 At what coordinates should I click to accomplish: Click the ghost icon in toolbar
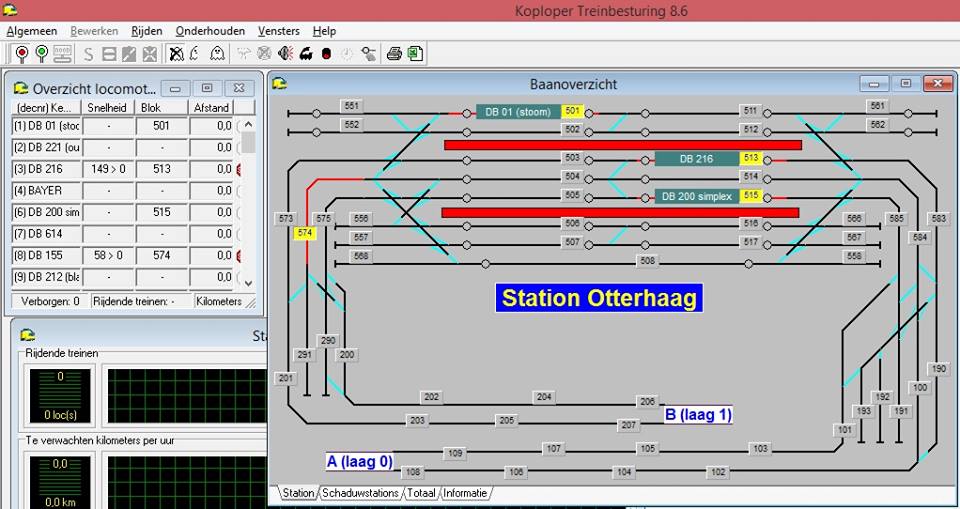tap(217, 54)
